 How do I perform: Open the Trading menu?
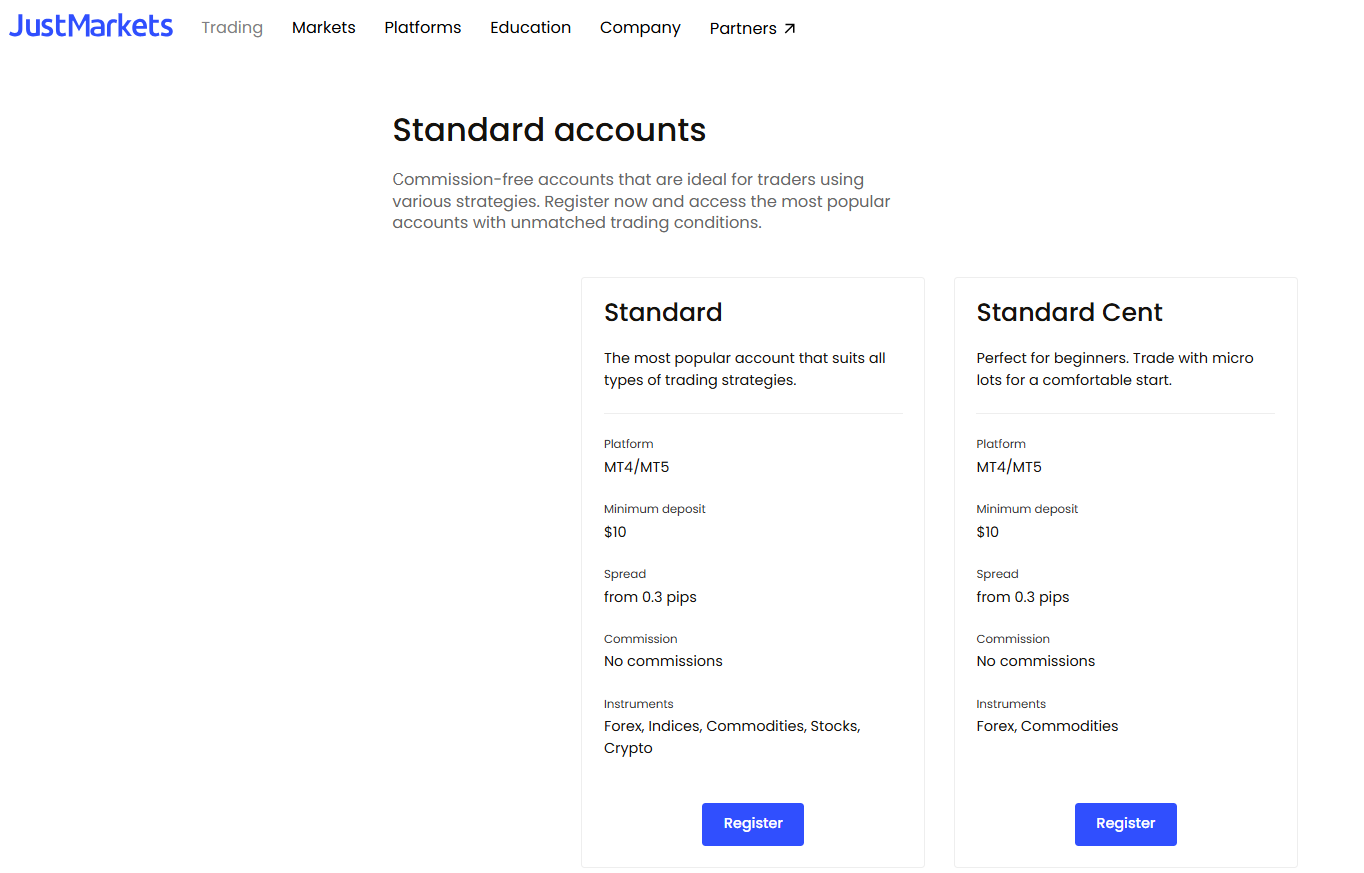[232, 28]
